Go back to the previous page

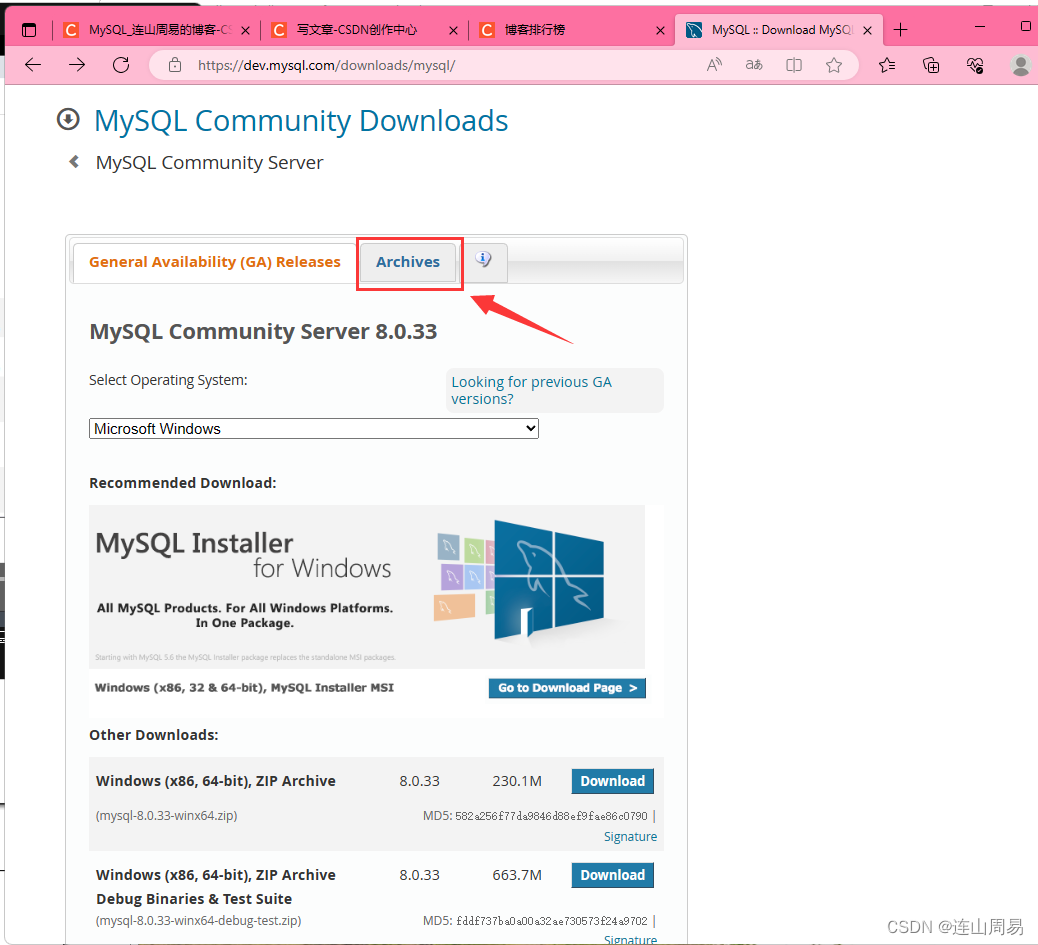(33, 65)
